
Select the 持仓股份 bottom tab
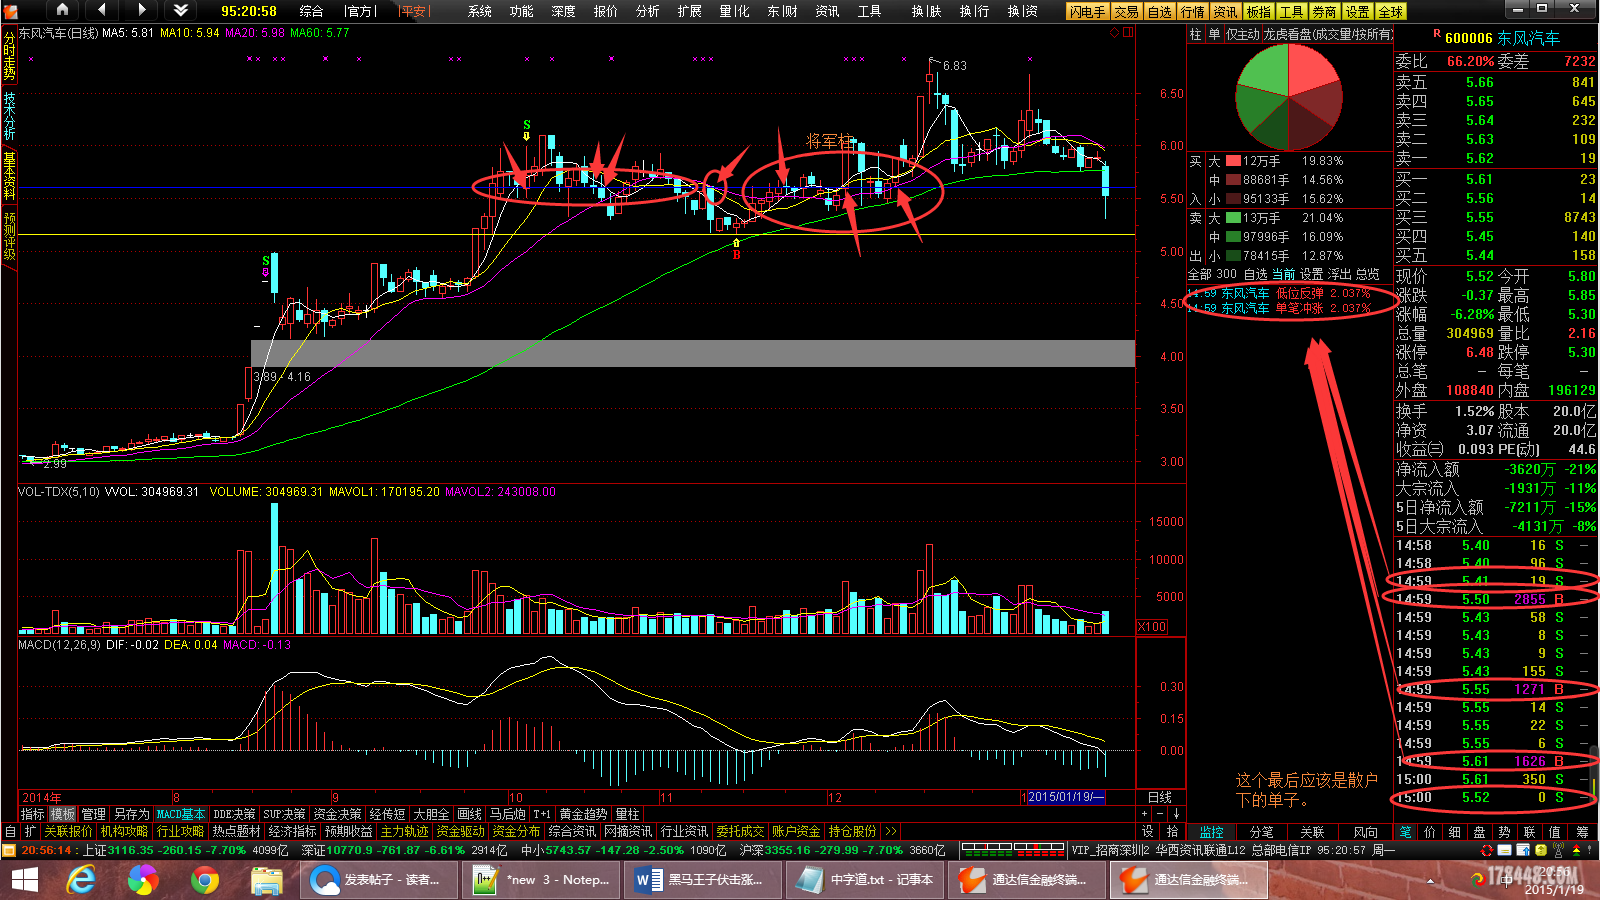[x=852, y=831]
